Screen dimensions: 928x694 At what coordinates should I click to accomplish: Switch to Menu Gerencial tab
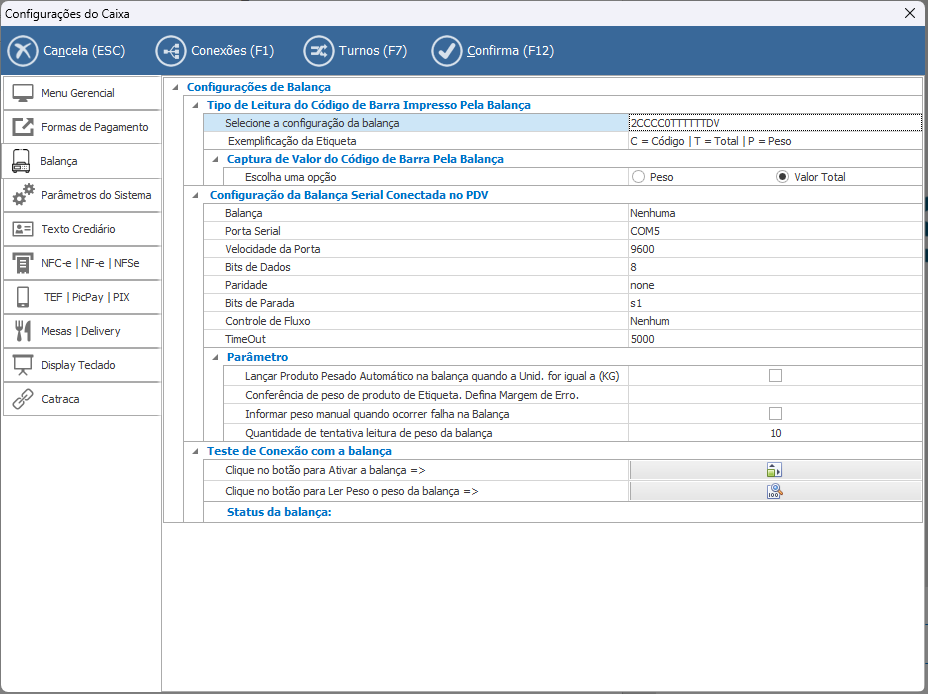tap(82, 93)
